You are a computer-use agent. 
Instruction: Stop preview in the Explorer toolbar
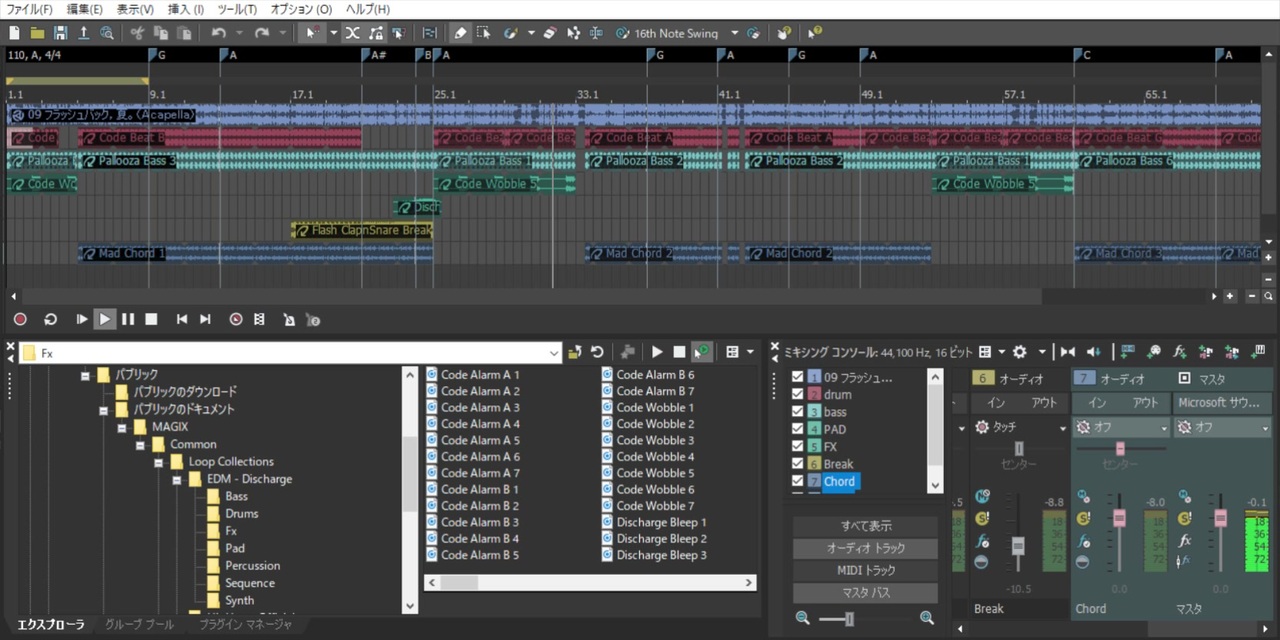pyautogui.click(x=679, y=352)
